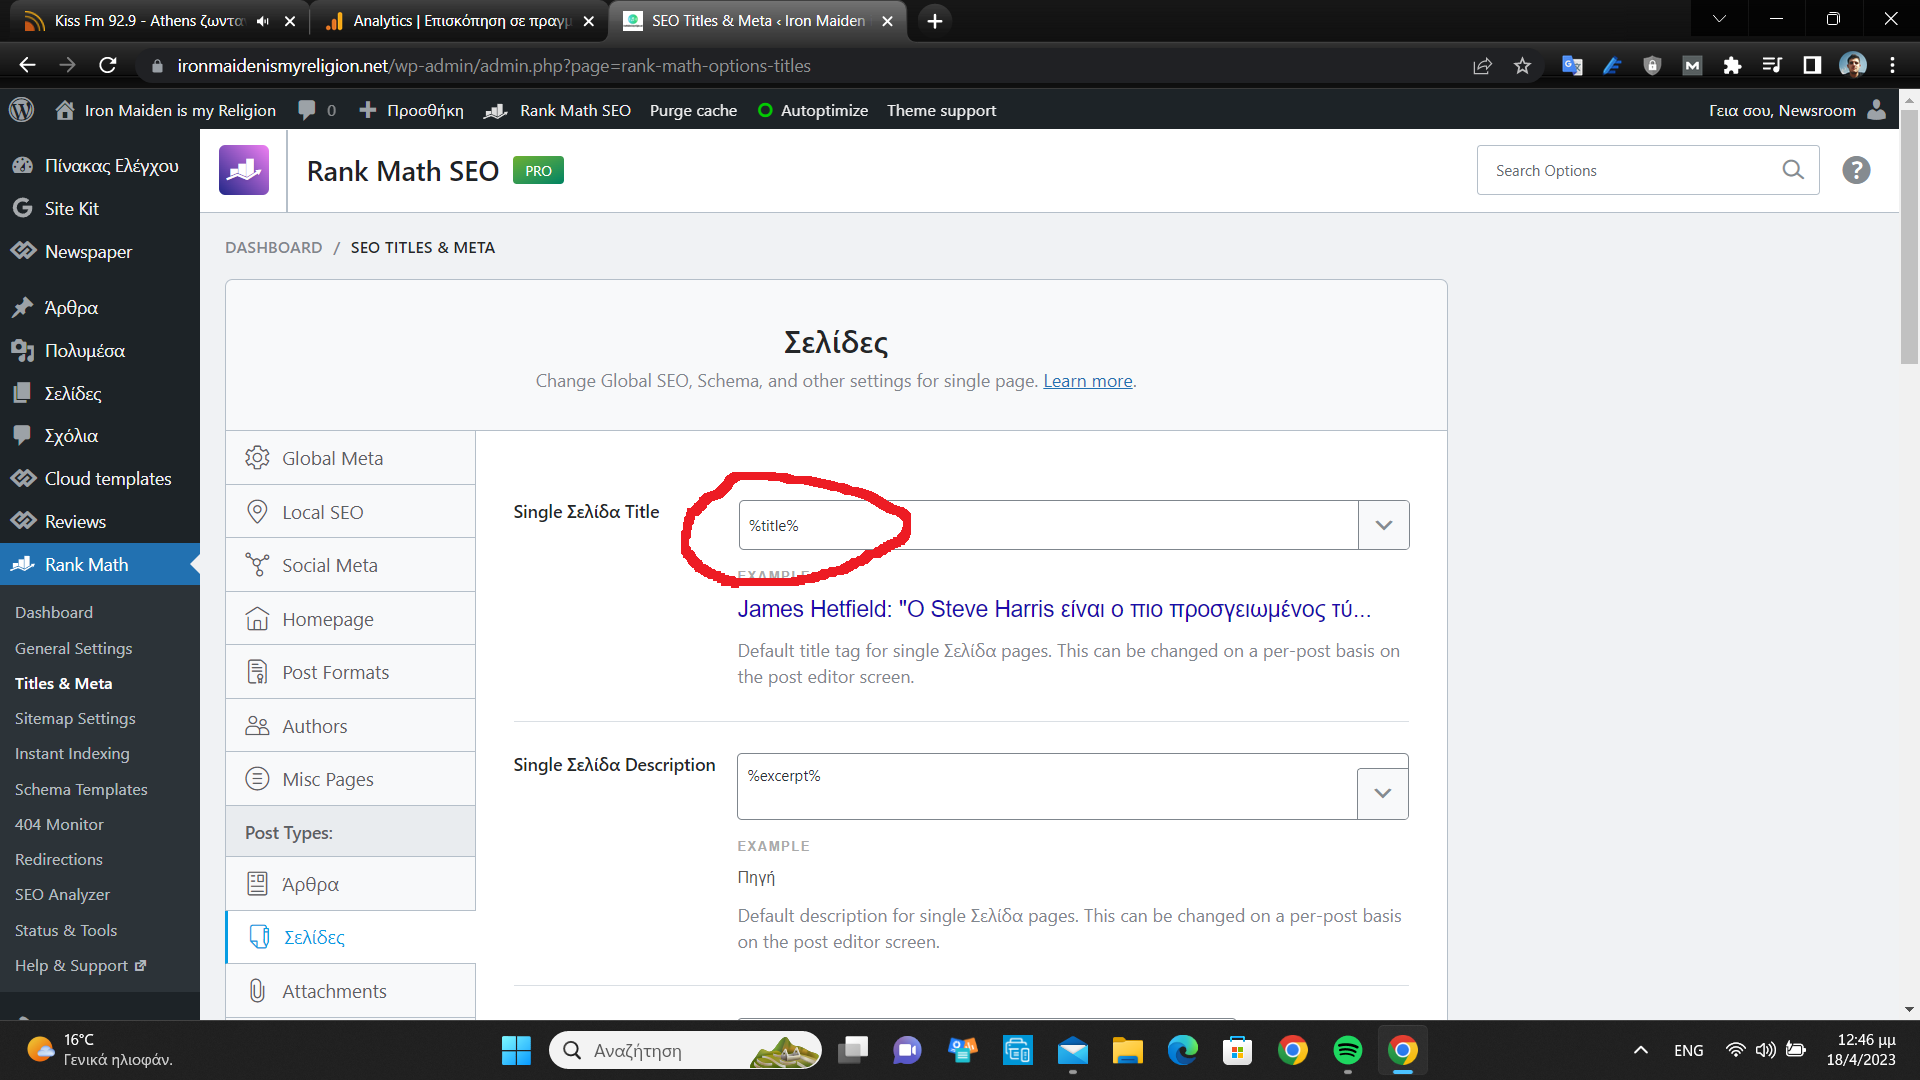
Task: Click the browser share icon
Action: 1482,65
